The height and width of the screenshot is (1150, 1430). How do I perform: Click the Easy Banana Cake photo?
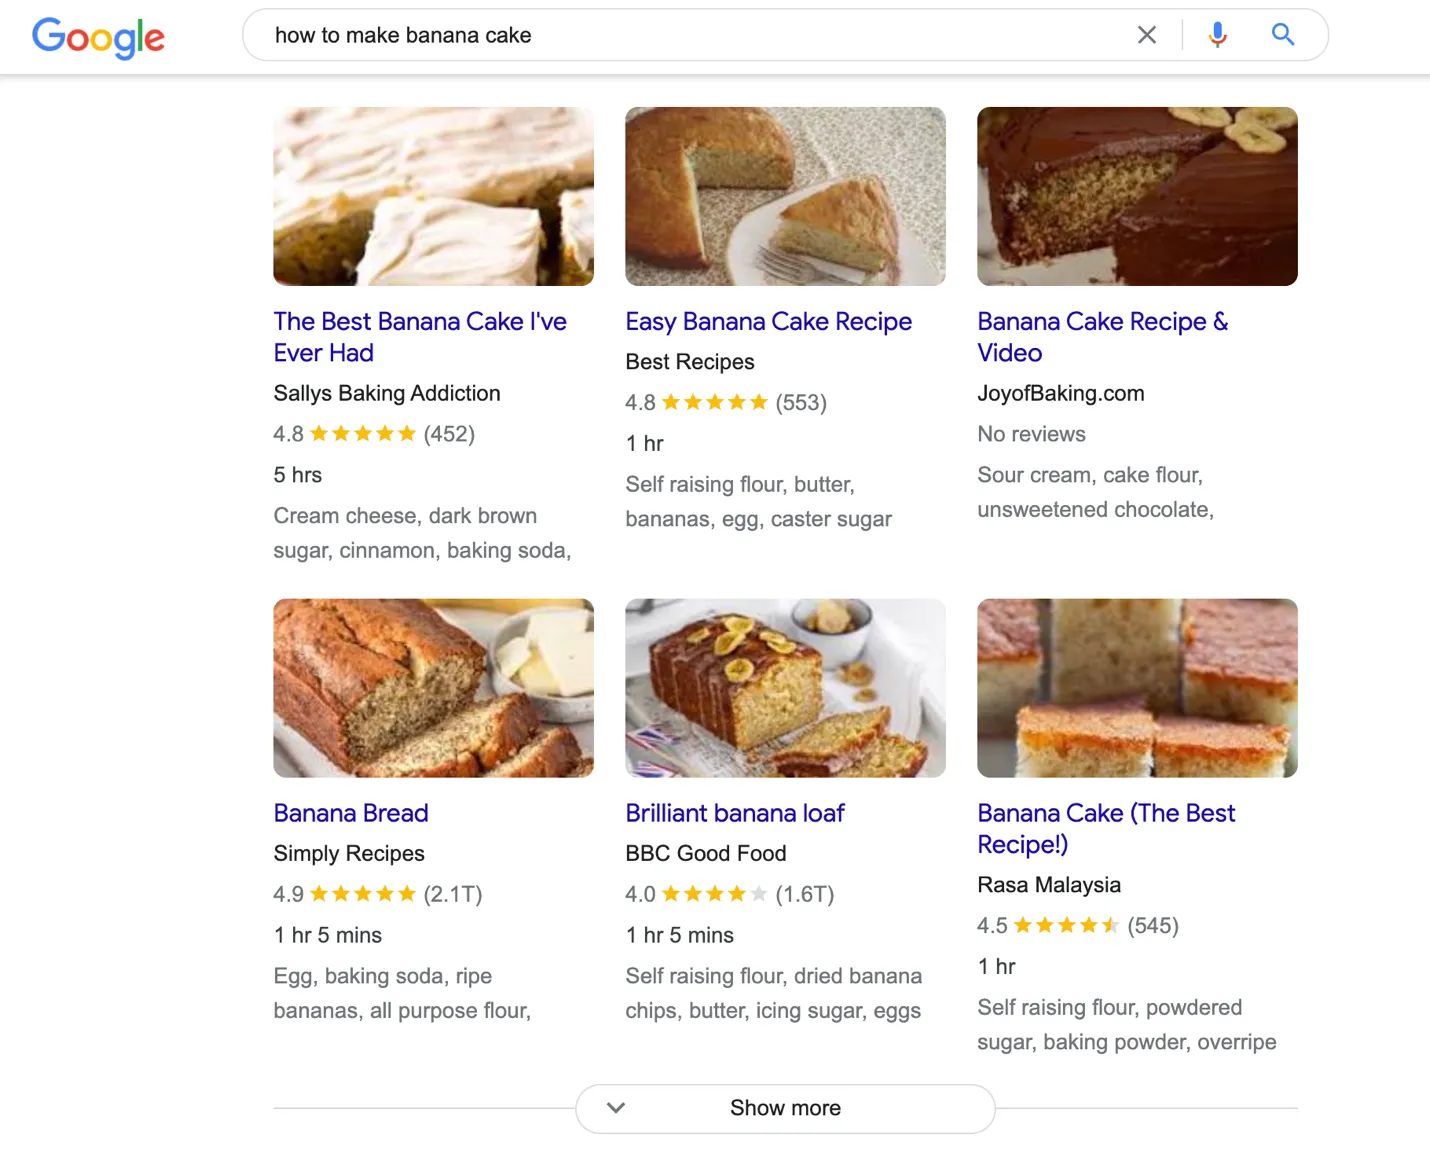click(785, 196)
